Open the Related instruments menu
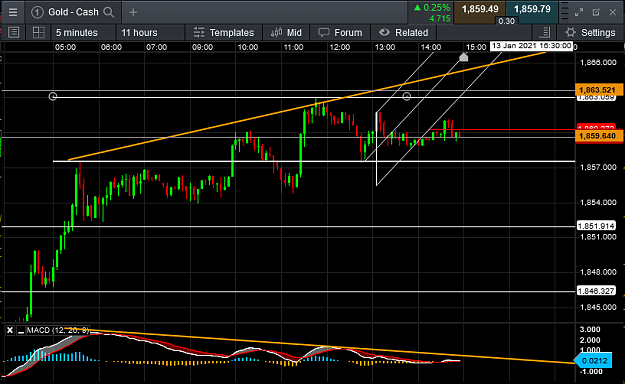 coord(403,33)
